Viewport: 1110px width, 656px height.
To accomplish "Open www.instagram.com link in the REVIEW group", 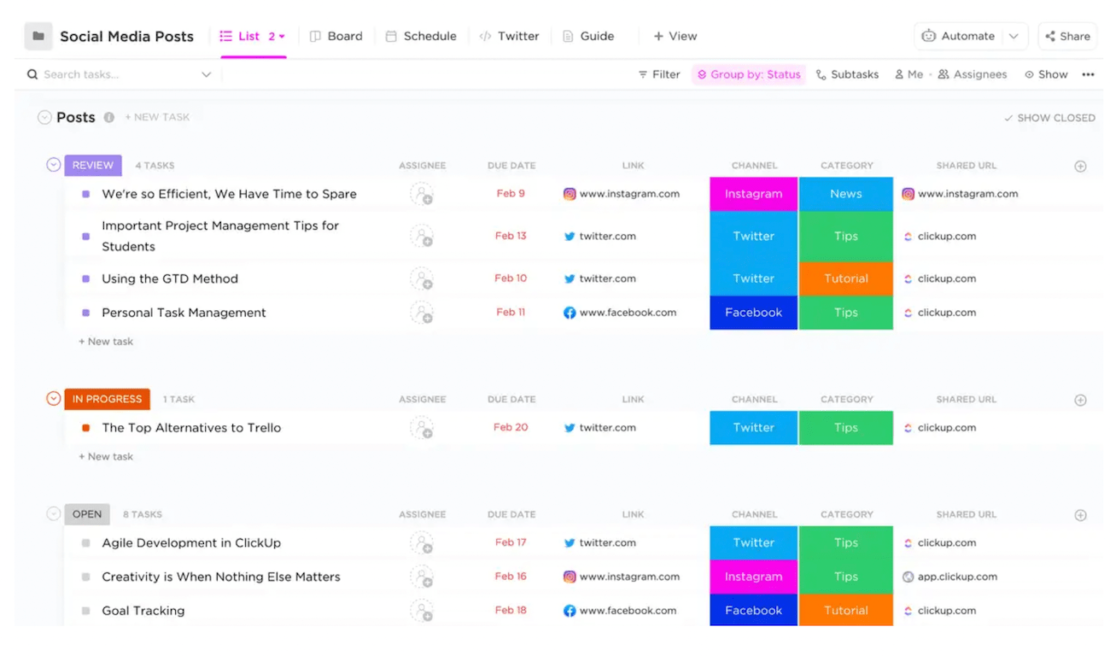I will (628, 194).
